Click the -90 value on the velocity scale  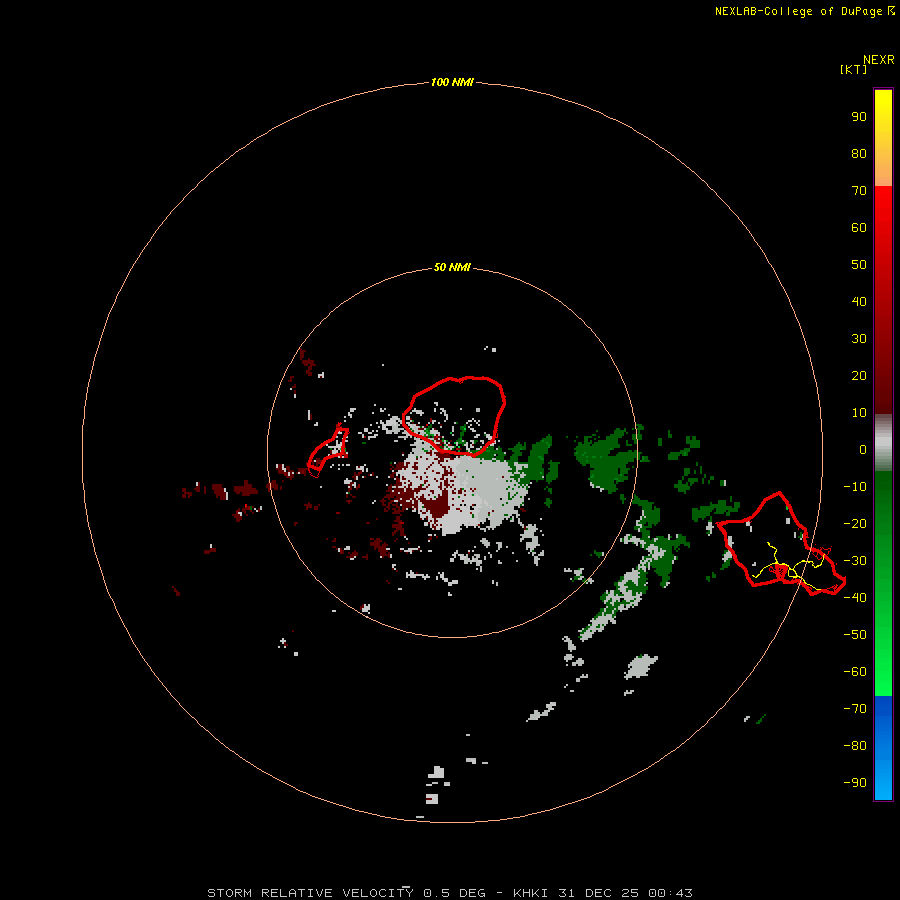(x=855, y=782)
